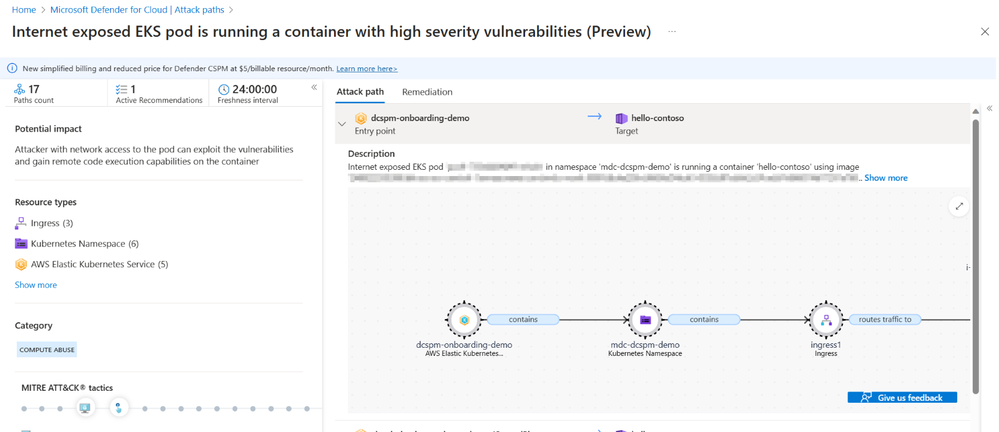This screenshot has height=432, width=999.
Task: Click the dcspm-onboarding-demo entry point name
Action: [x=420, y=118]
